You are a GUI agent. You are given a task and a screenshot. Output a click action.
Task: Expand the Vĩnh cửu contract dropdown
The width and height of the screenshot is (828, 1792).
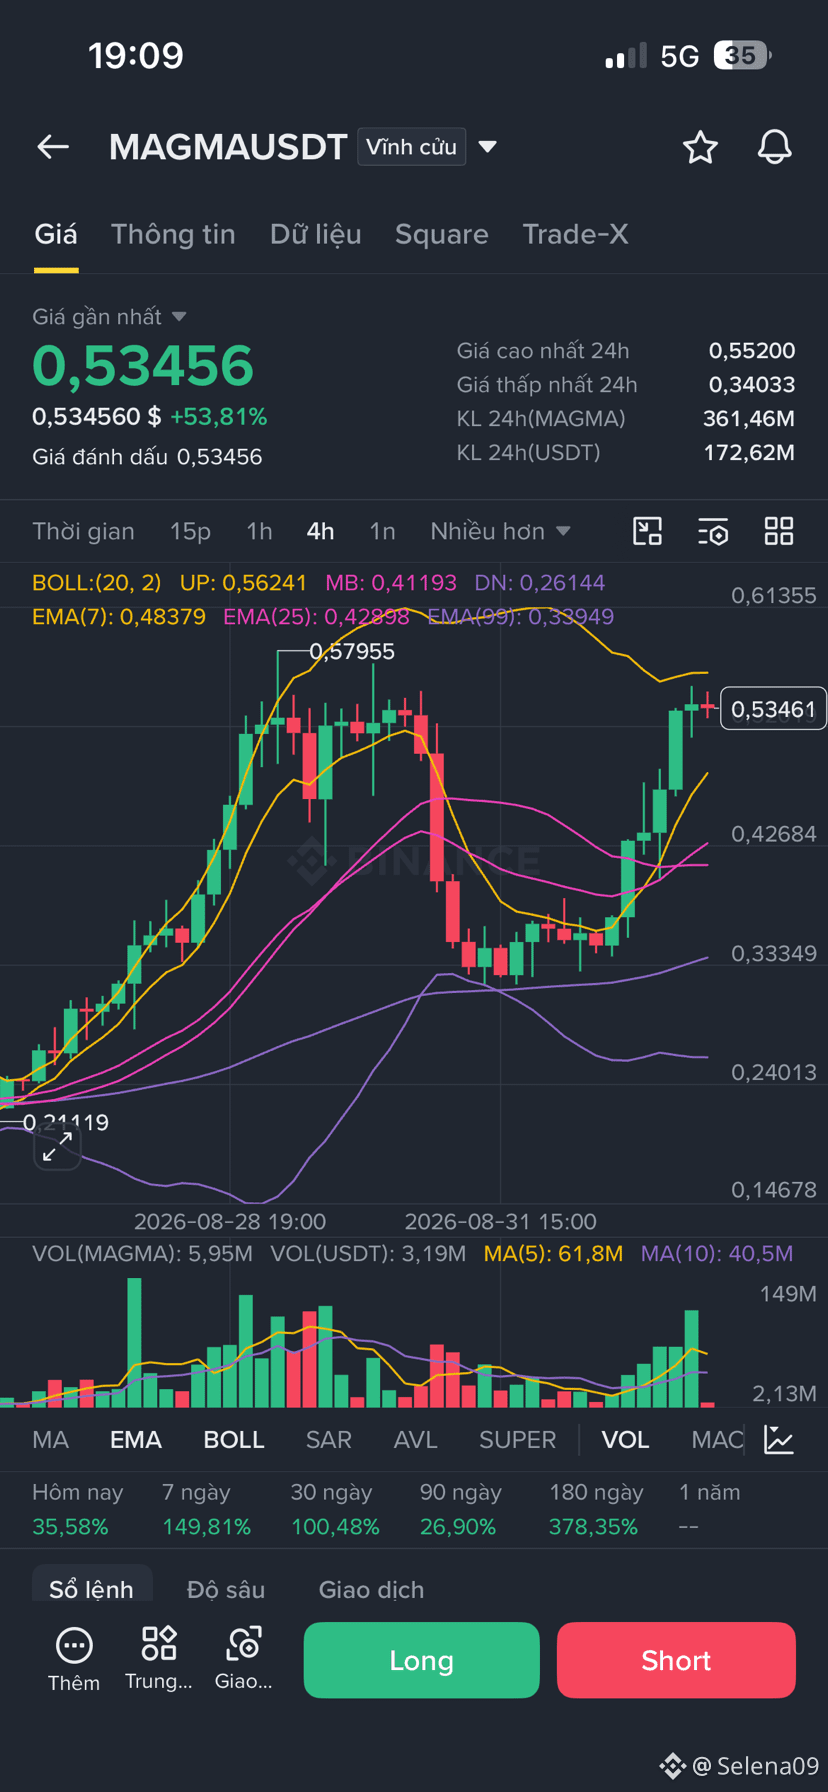[x=488, y=147]
